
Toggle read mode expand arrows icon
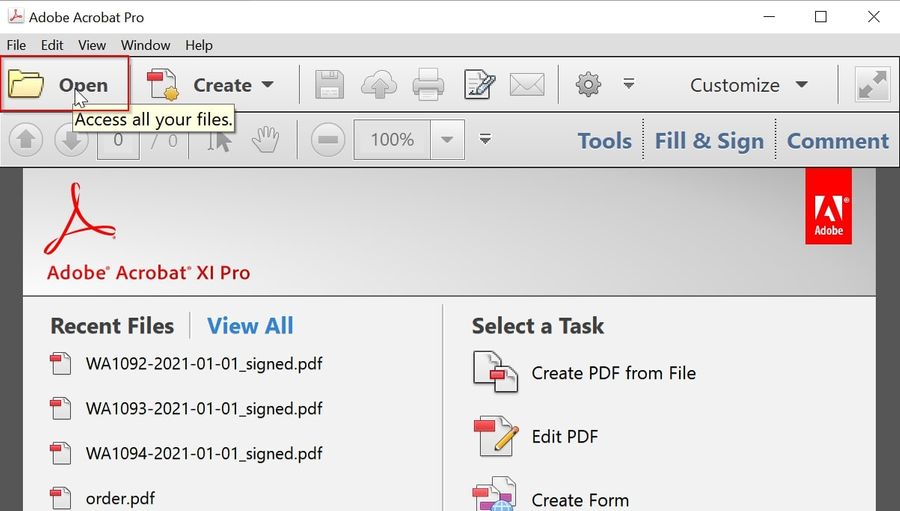(x=872, y=84)
